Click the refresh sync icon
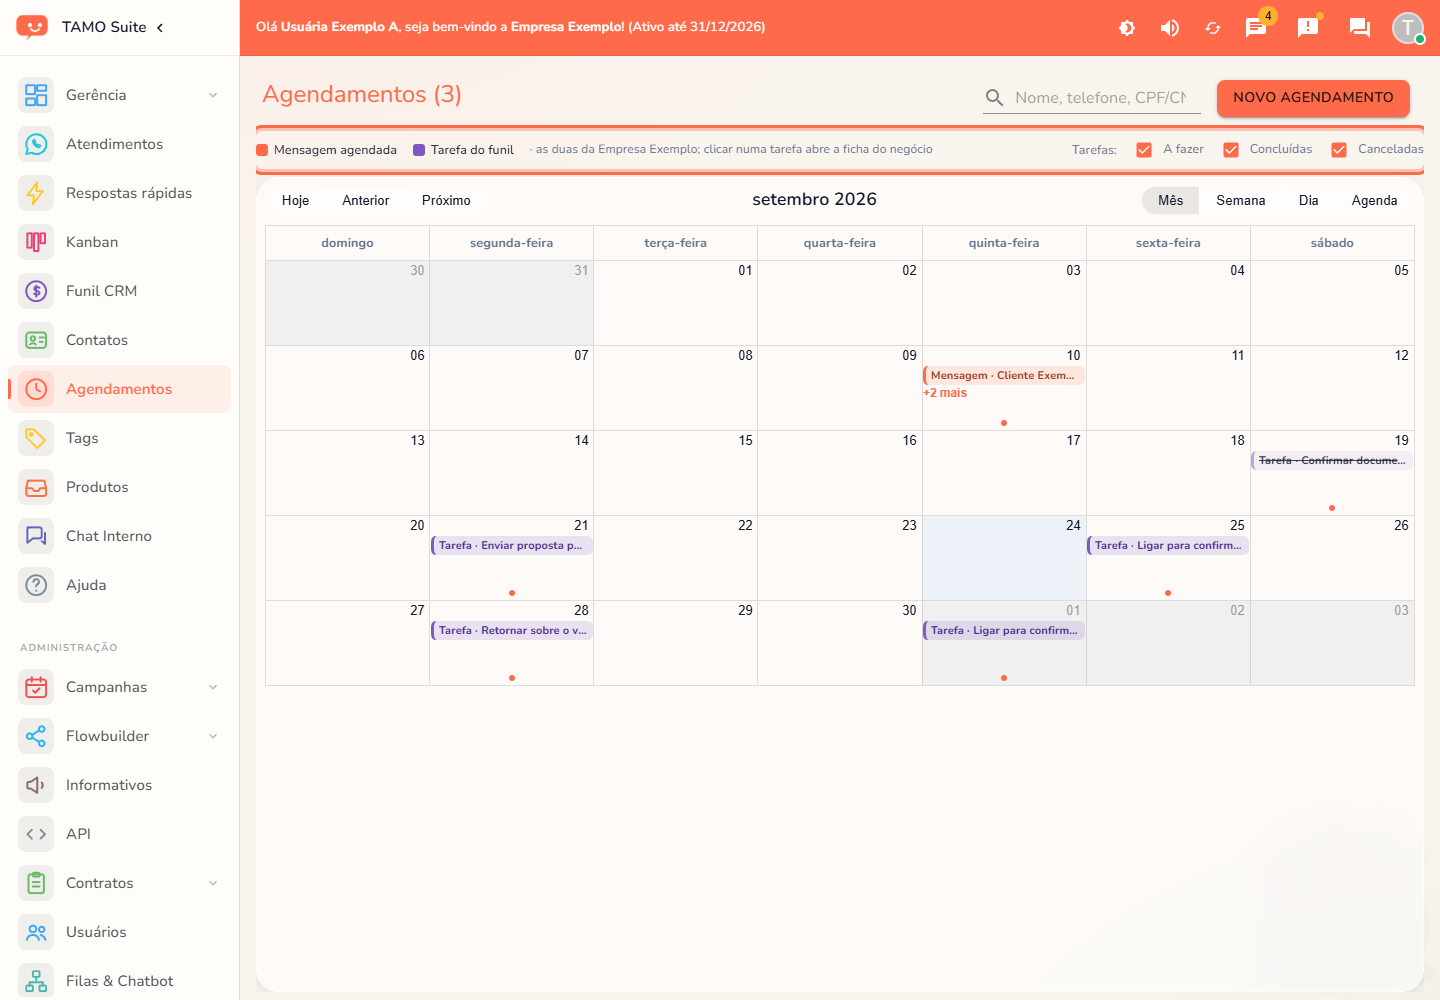 coord(1213,28)
